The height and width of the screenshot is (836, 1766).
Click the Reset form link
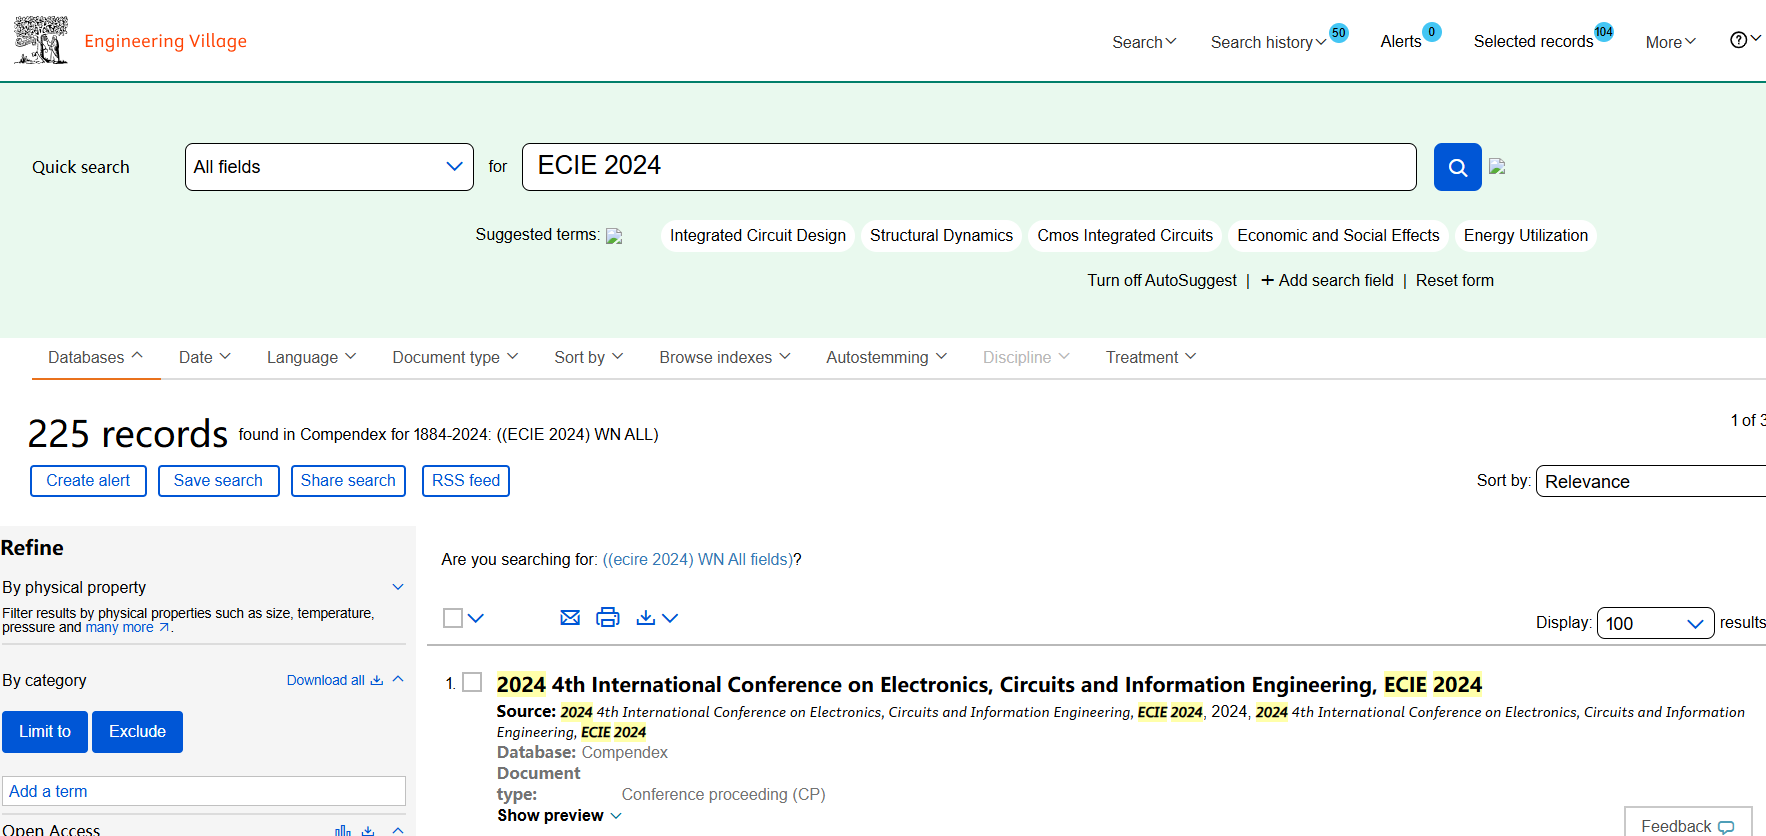pyautogui.click(x=1455, y=281)
